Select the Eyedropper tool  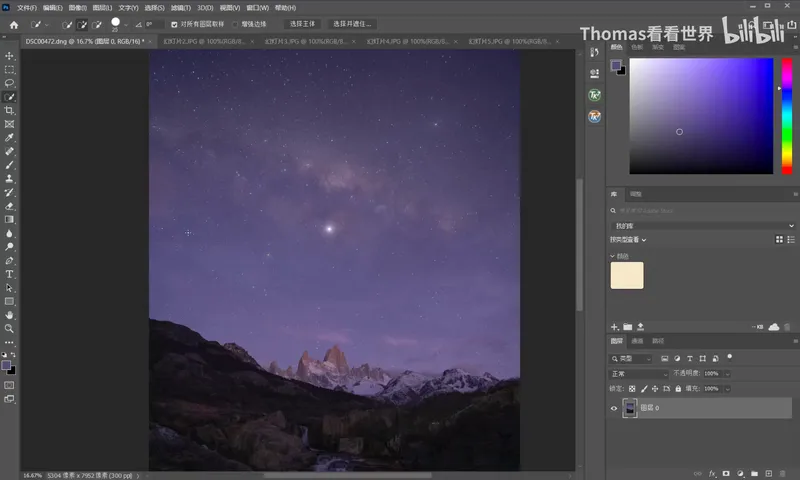(x=9, y=138)
